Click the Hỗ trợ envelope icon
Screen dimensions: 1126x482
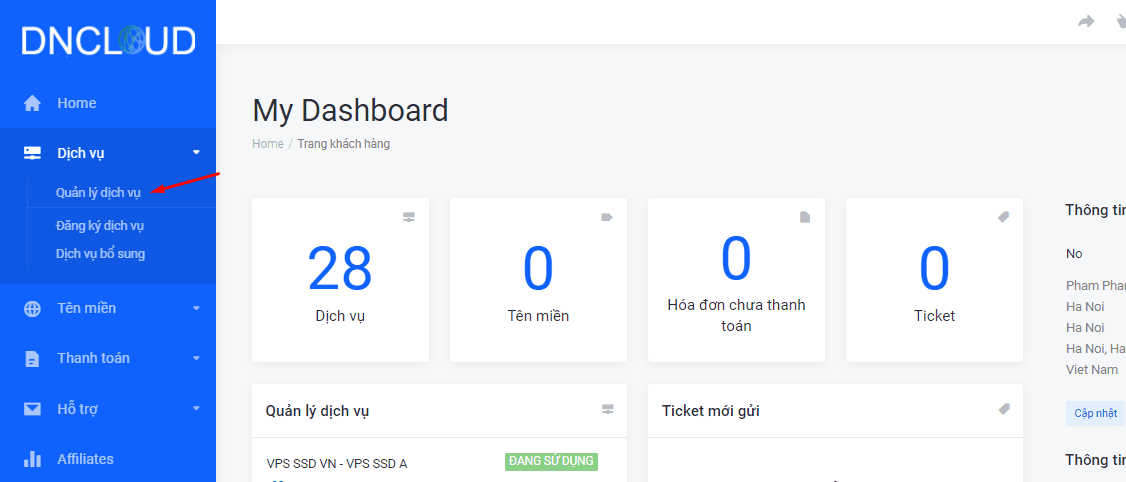[33, 409]
